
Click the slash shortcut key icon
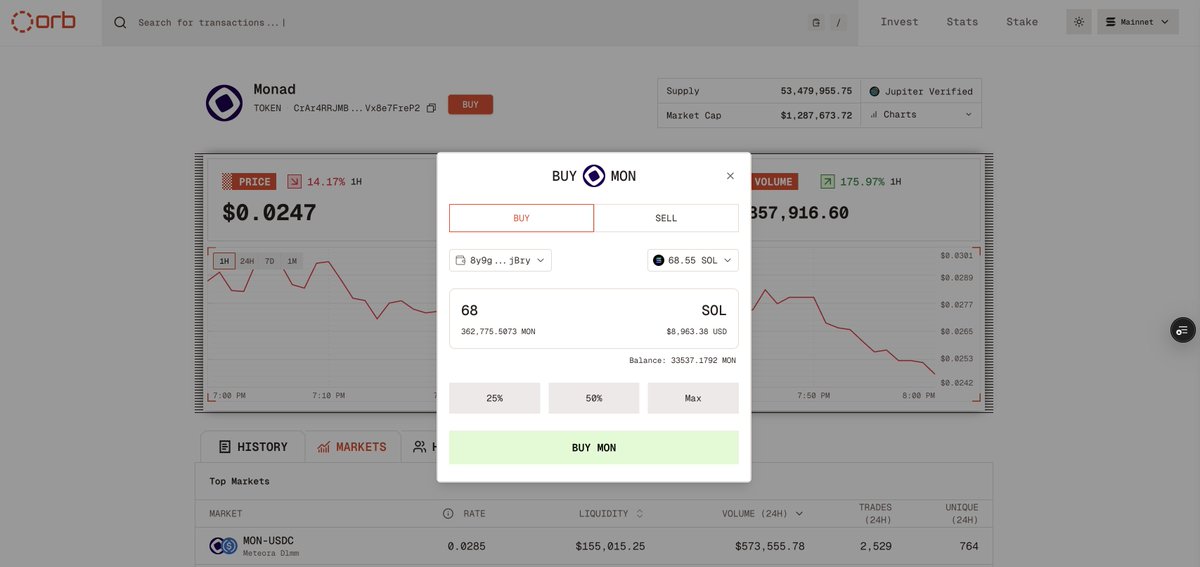(838, 22)
